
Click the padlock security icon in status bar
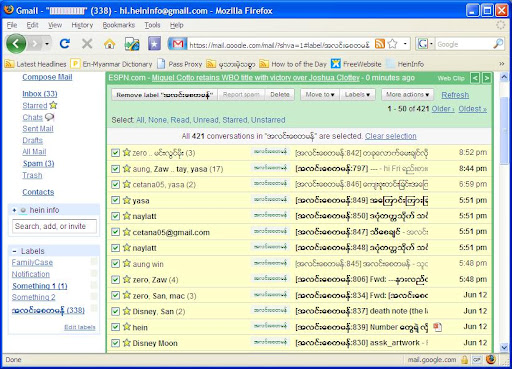464,360
